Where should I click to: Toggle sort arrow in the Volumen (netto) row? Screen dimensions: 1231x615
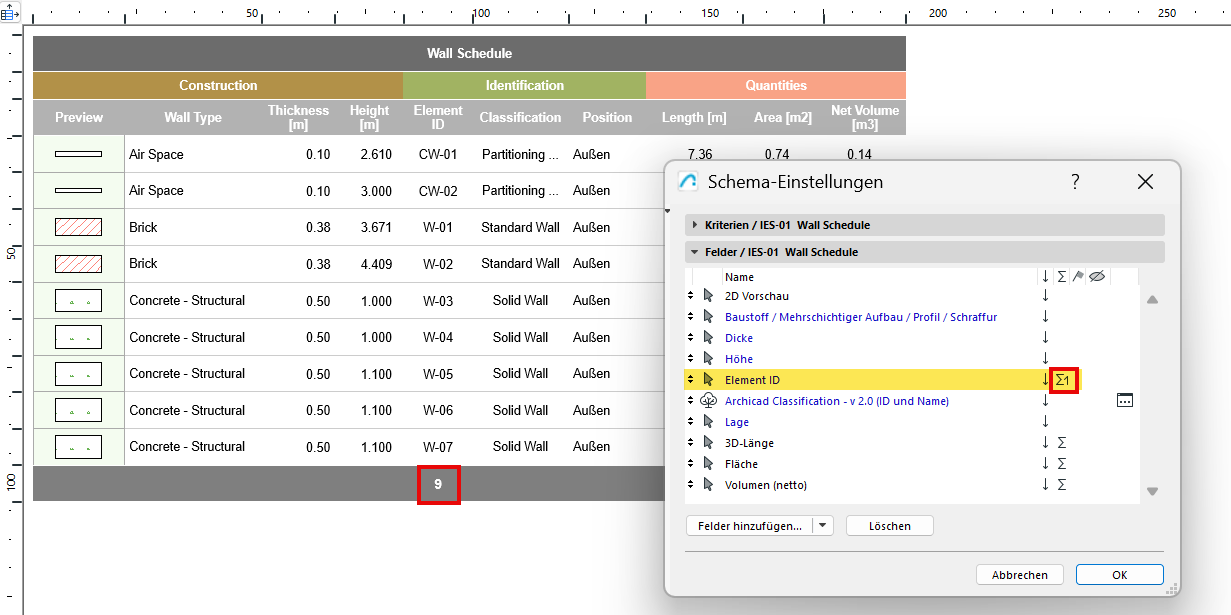point(1045,485)
